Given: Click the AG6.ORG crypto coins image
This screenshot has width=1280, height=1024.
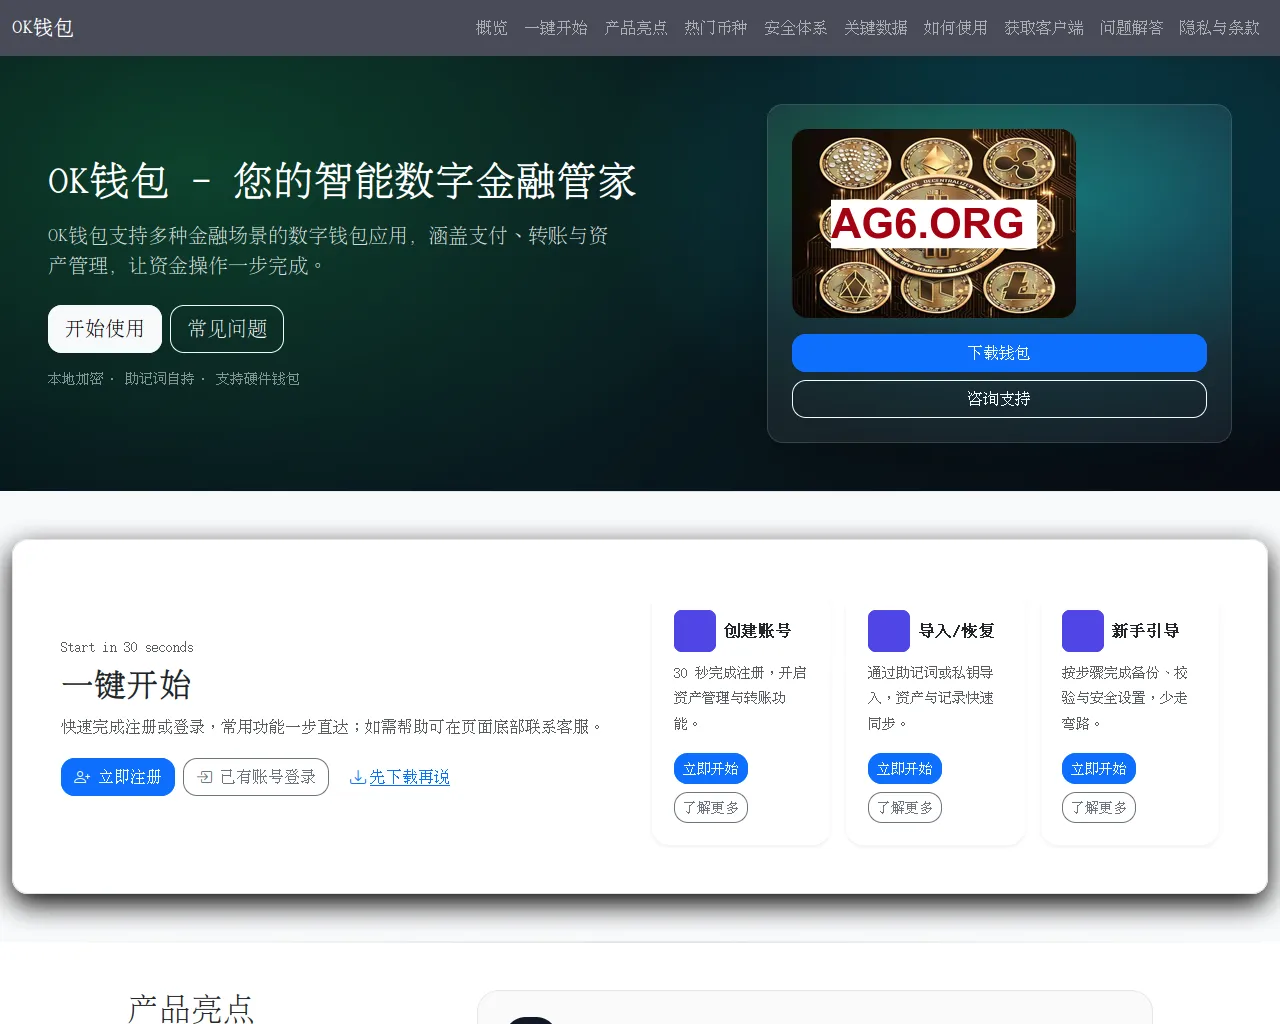Looking at the screenshot, I should tap(934, 223).
